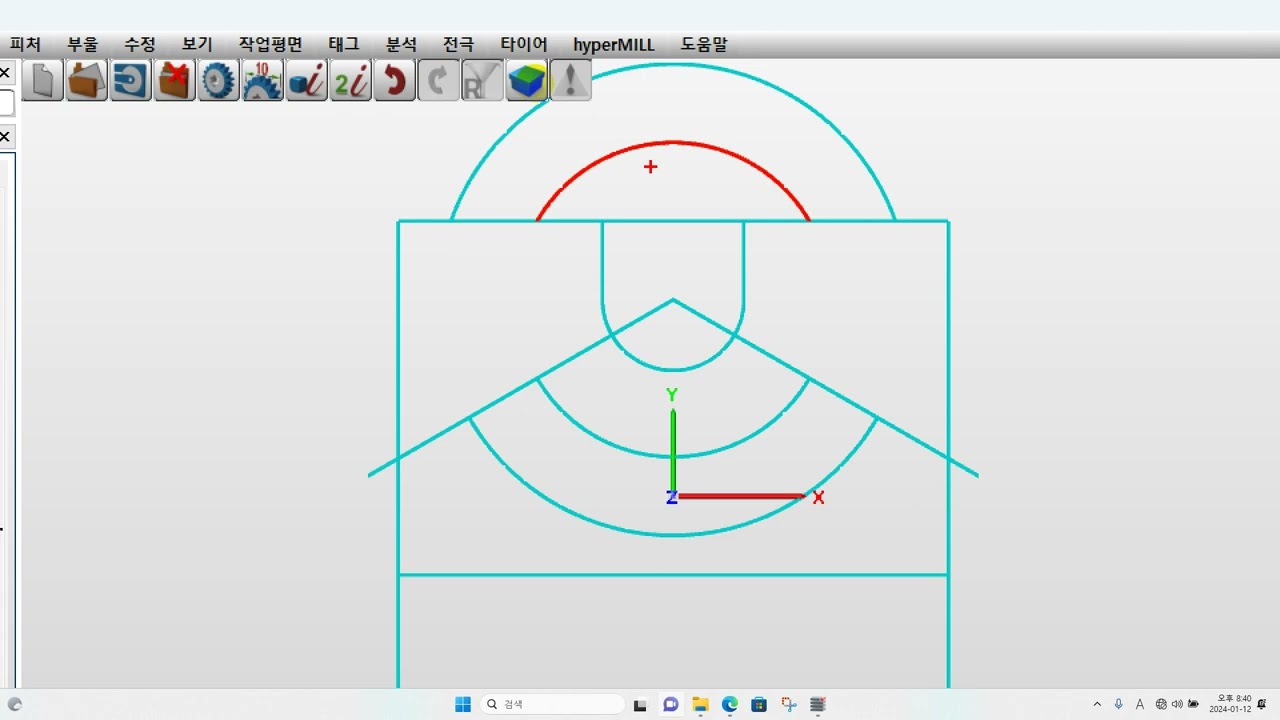Click the upper X close button at left panel
This screenshot has width=1280, height=720.
[x=5, y=73]
